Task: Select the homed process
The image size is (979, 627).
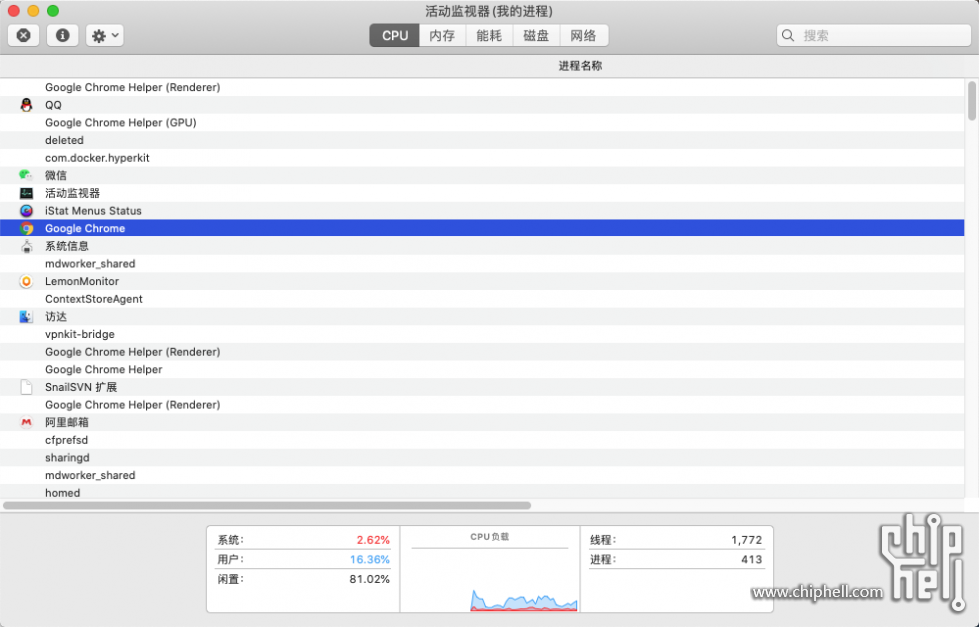Action: [62, 493]
